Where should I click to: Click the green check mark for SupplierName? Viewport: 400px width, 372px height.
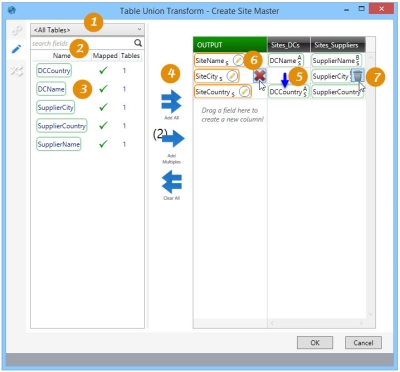(104, 144)
